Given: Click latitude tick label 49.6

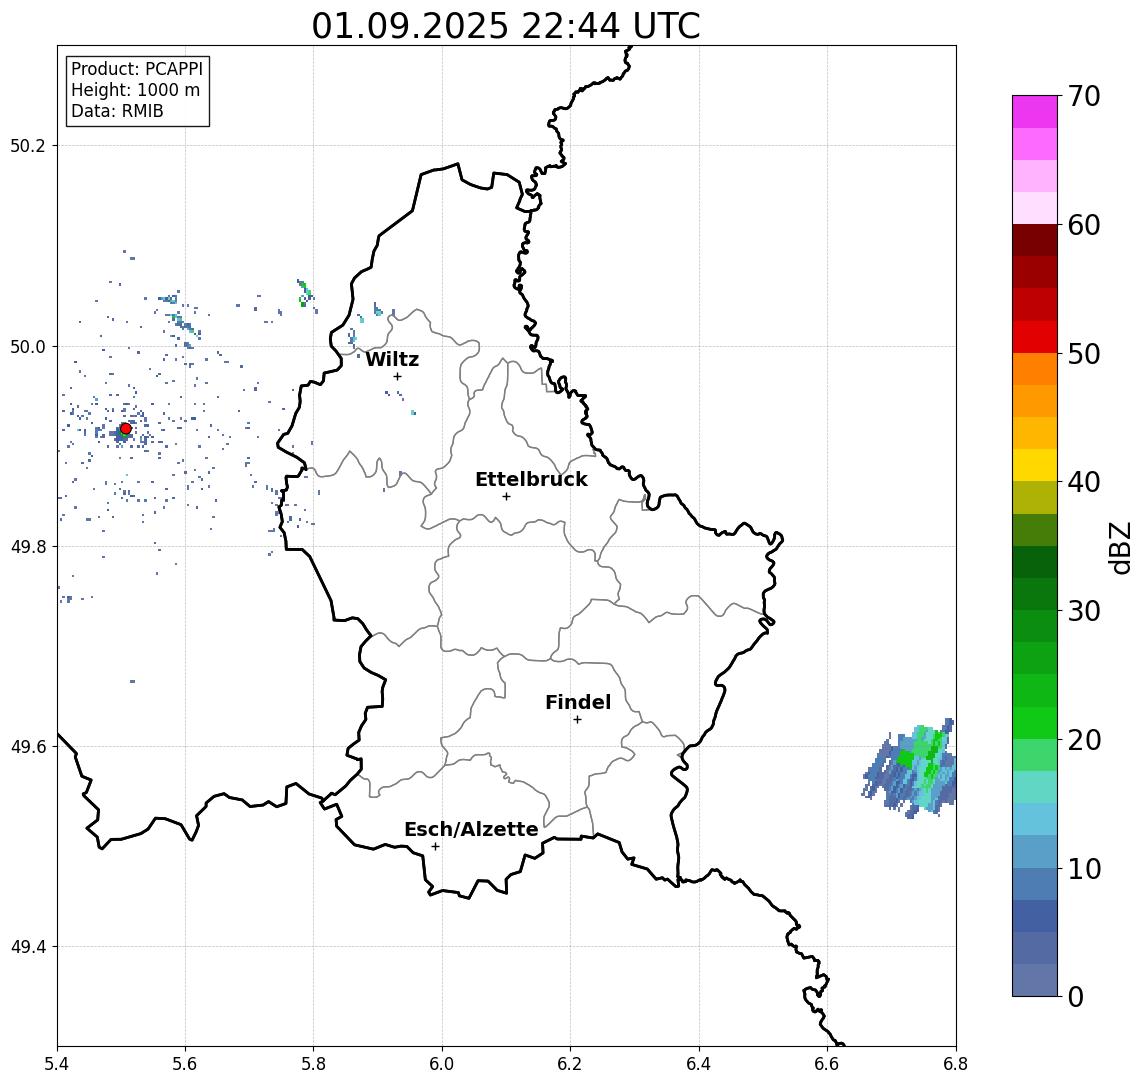Looking at the screenshot, I should pyautogui.click(x=28, y=747).
